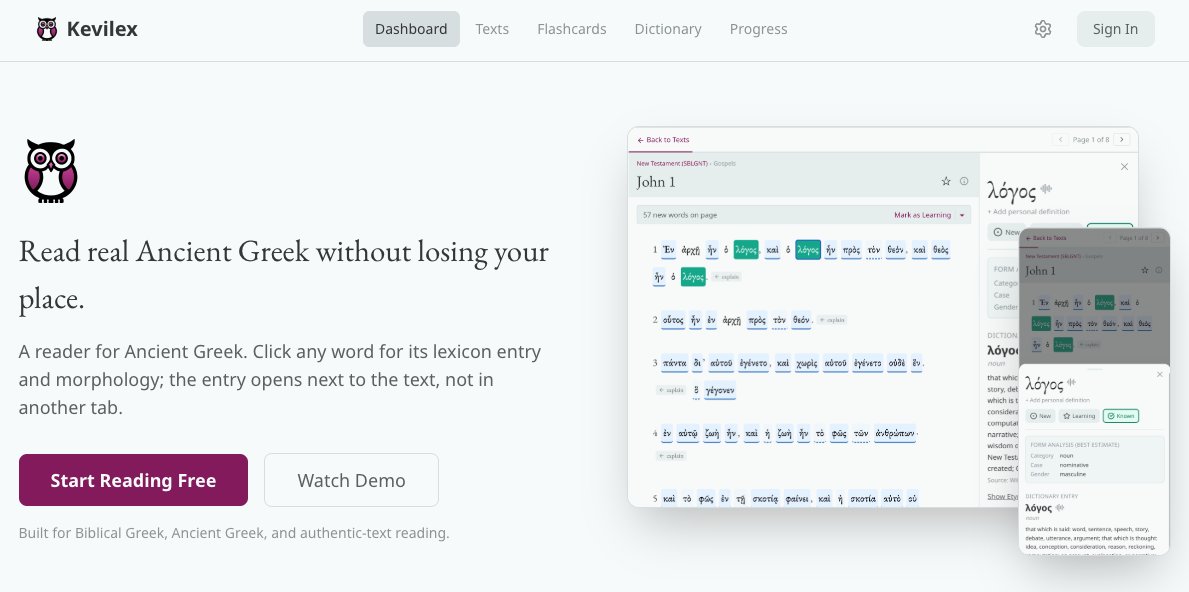Go to next page chevron in preview
The image size is (1189, 592).
point(1122,139)
